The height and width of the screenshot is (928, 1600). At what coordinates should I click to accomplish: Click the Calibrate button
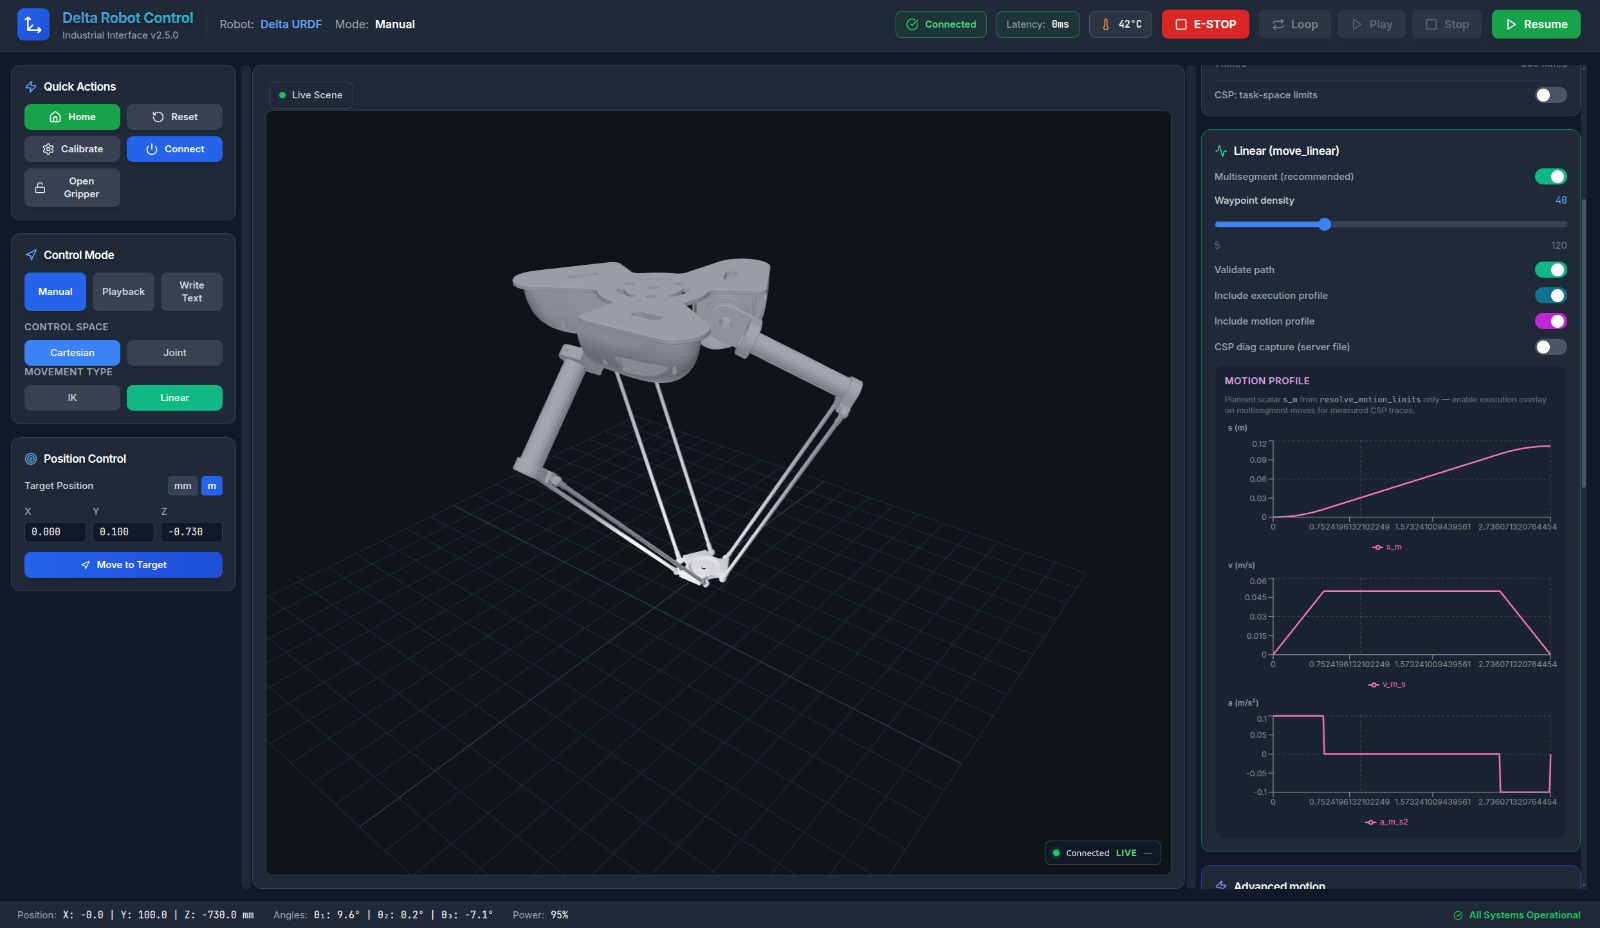click(72, 149)
